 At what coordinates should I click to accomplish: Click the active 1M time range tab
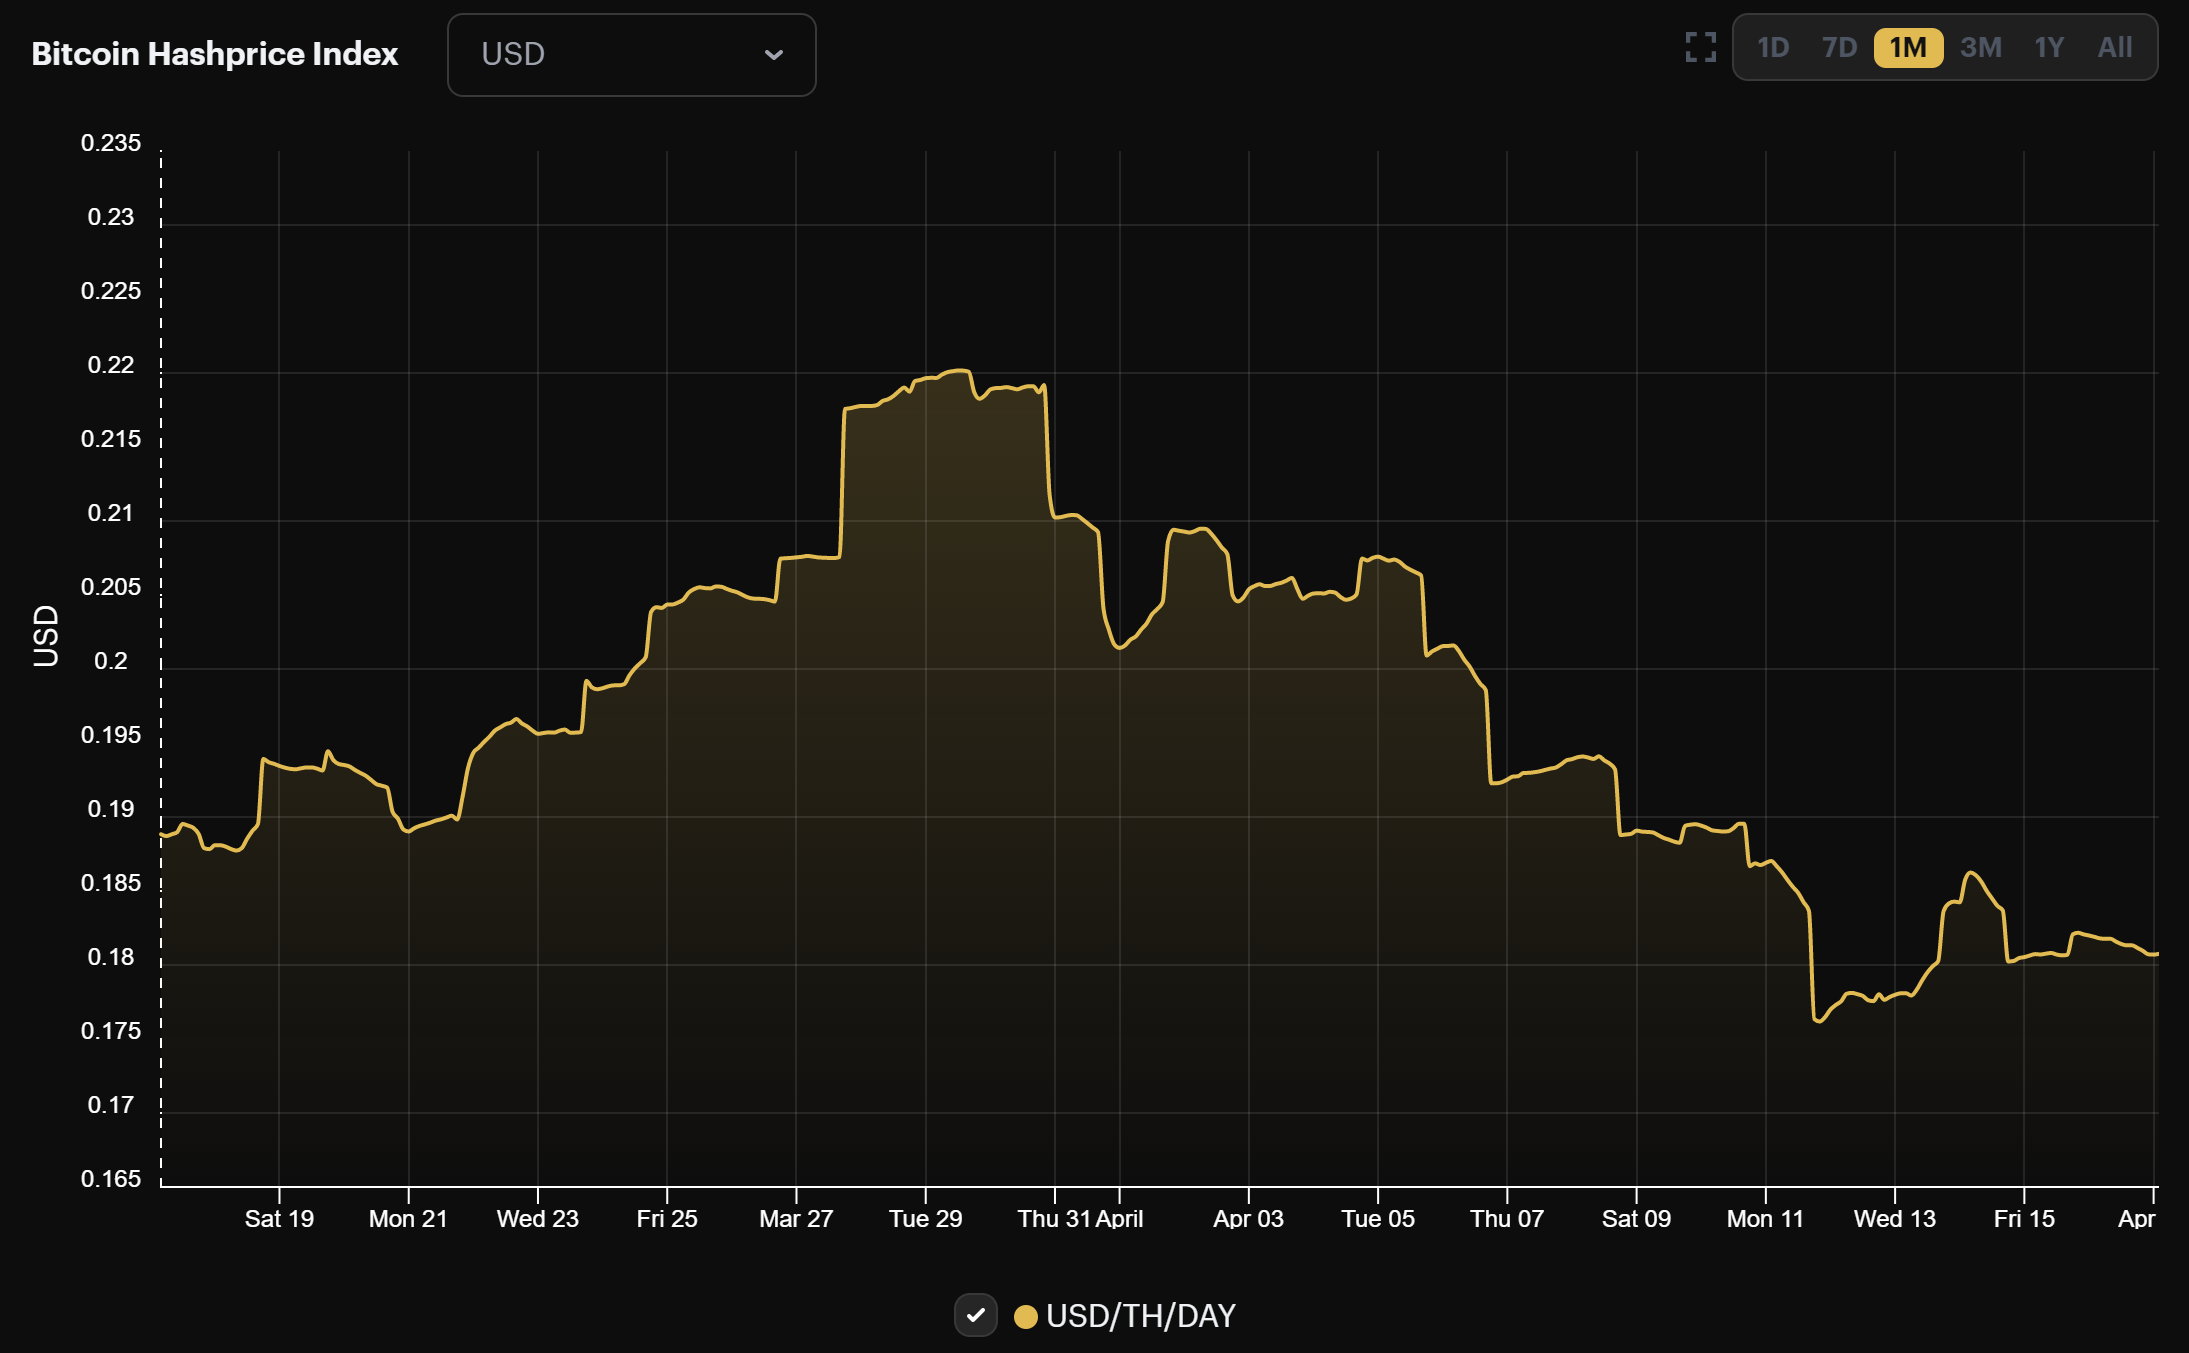(1910, 46)
